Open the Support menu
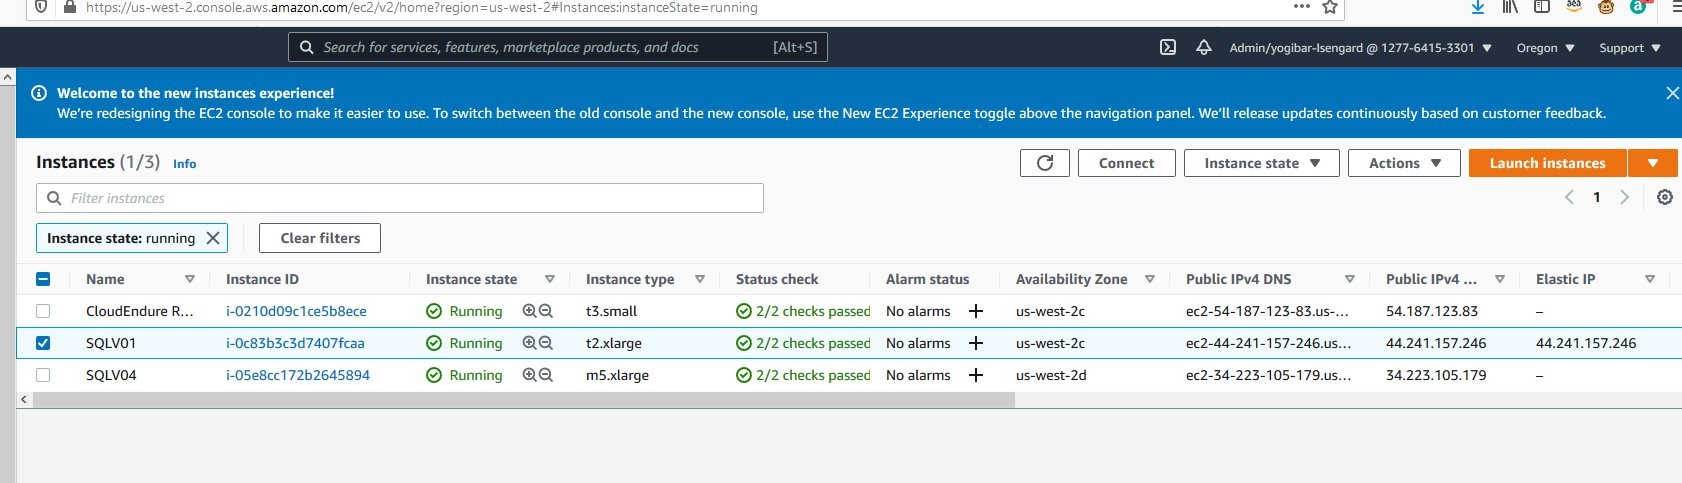The image size is (1682, 483). tap(1629, 47)
